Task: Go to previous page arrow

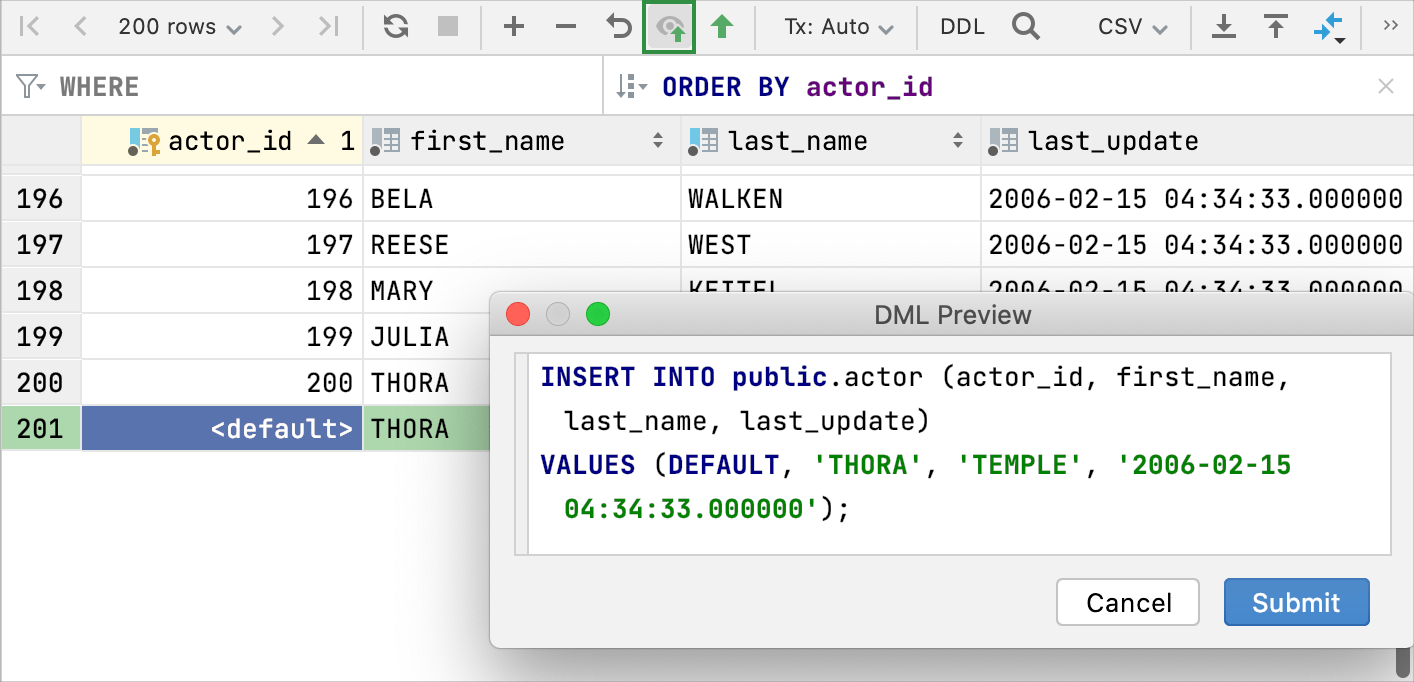Action: (x=81, y=27)
